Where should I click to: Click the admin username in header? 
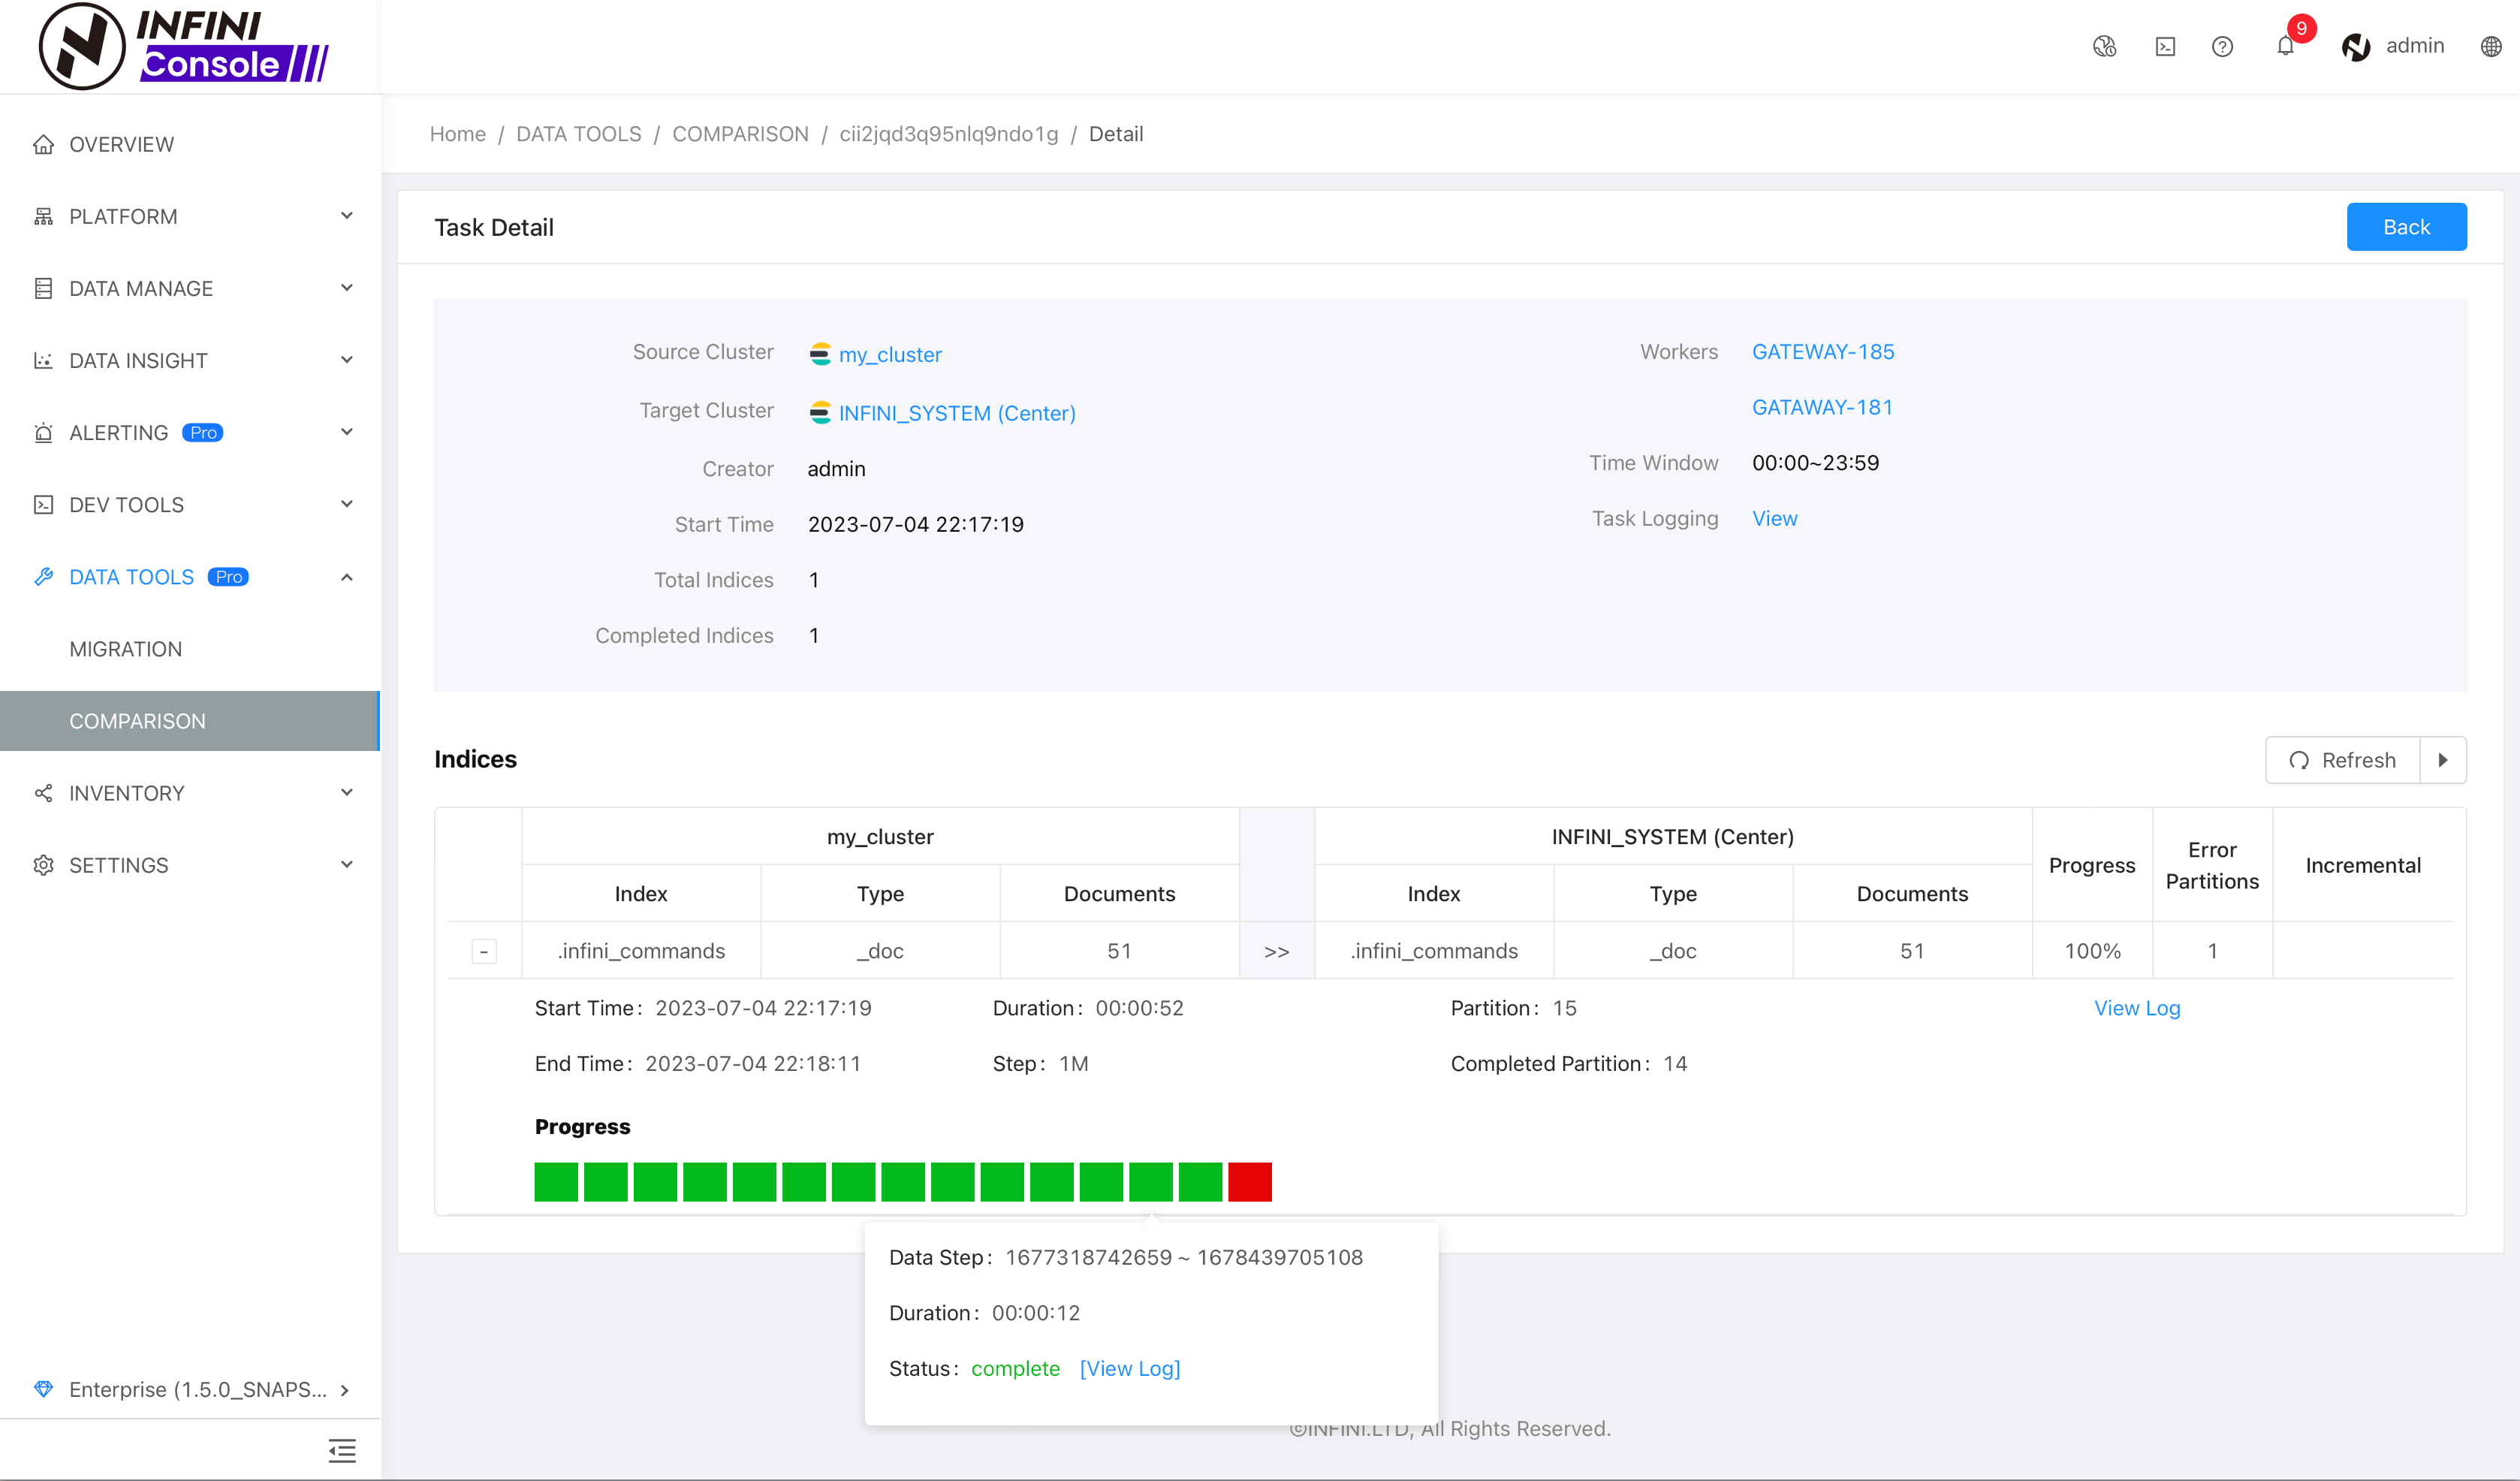(2415, 46)
